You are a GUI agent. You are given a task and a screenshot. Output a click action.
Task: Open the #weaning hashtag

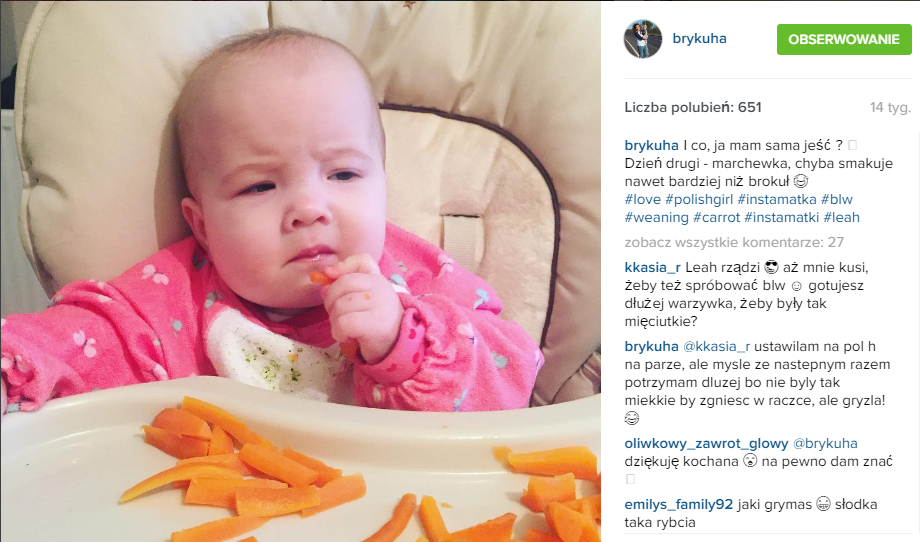[657, 218]
